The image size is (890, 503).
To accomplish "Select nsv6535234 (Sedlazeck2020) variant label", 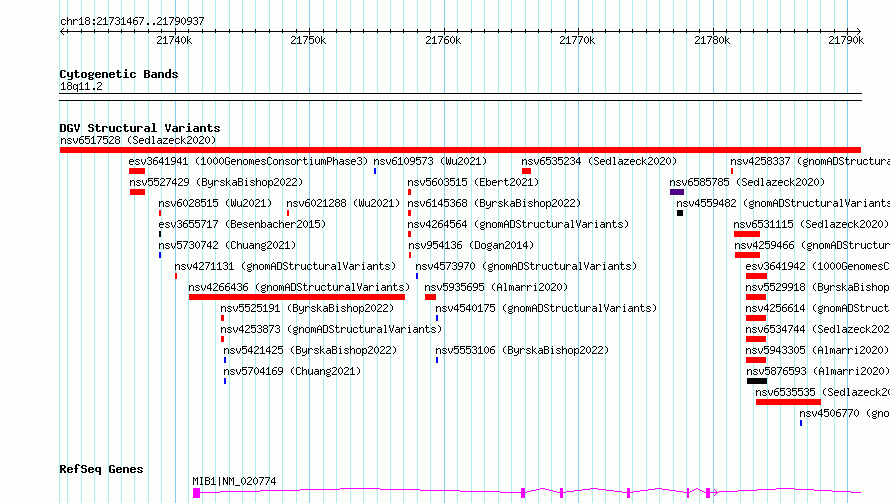I will click(x=599, y=161).
